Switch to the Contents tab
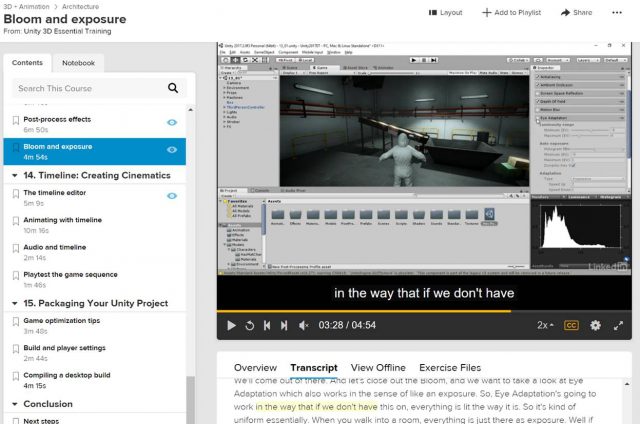Viewport: 640px width, 424px height. pos(27,63)
